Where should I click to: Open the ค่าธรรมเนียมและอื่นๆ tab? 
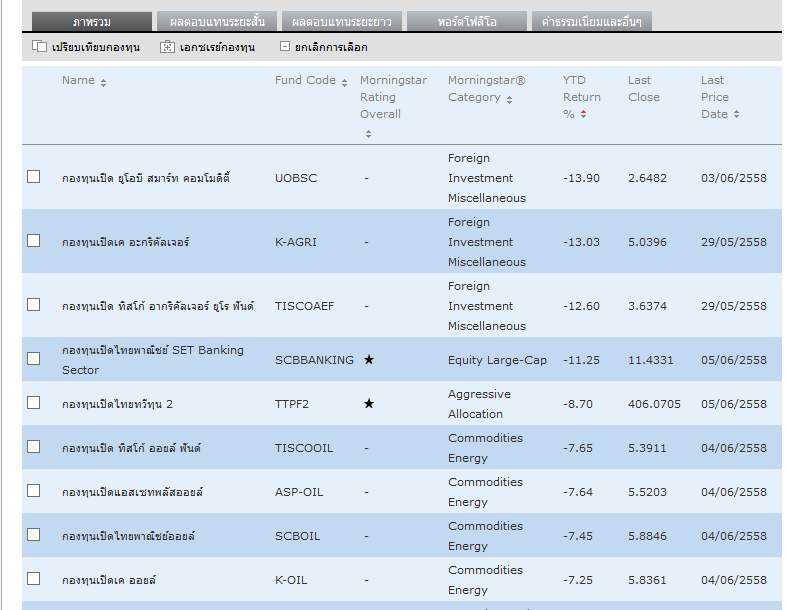(x=592, y=22)
